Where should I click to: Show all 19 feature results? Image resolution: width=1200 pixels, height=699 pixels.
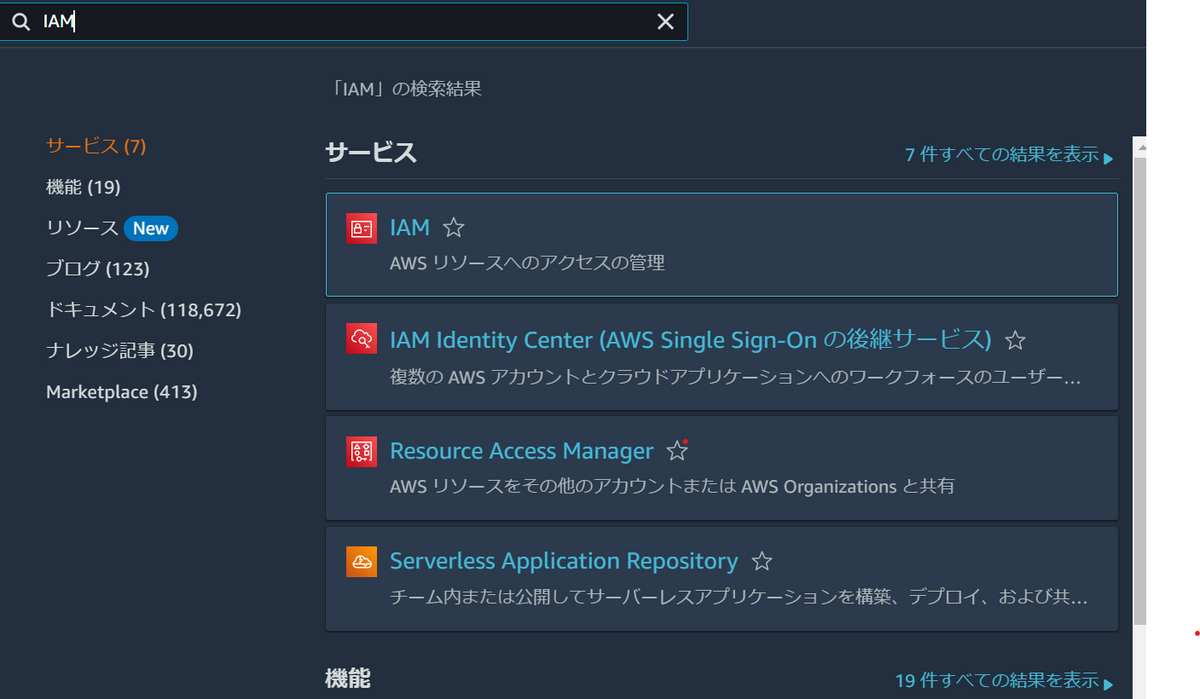1004,682
